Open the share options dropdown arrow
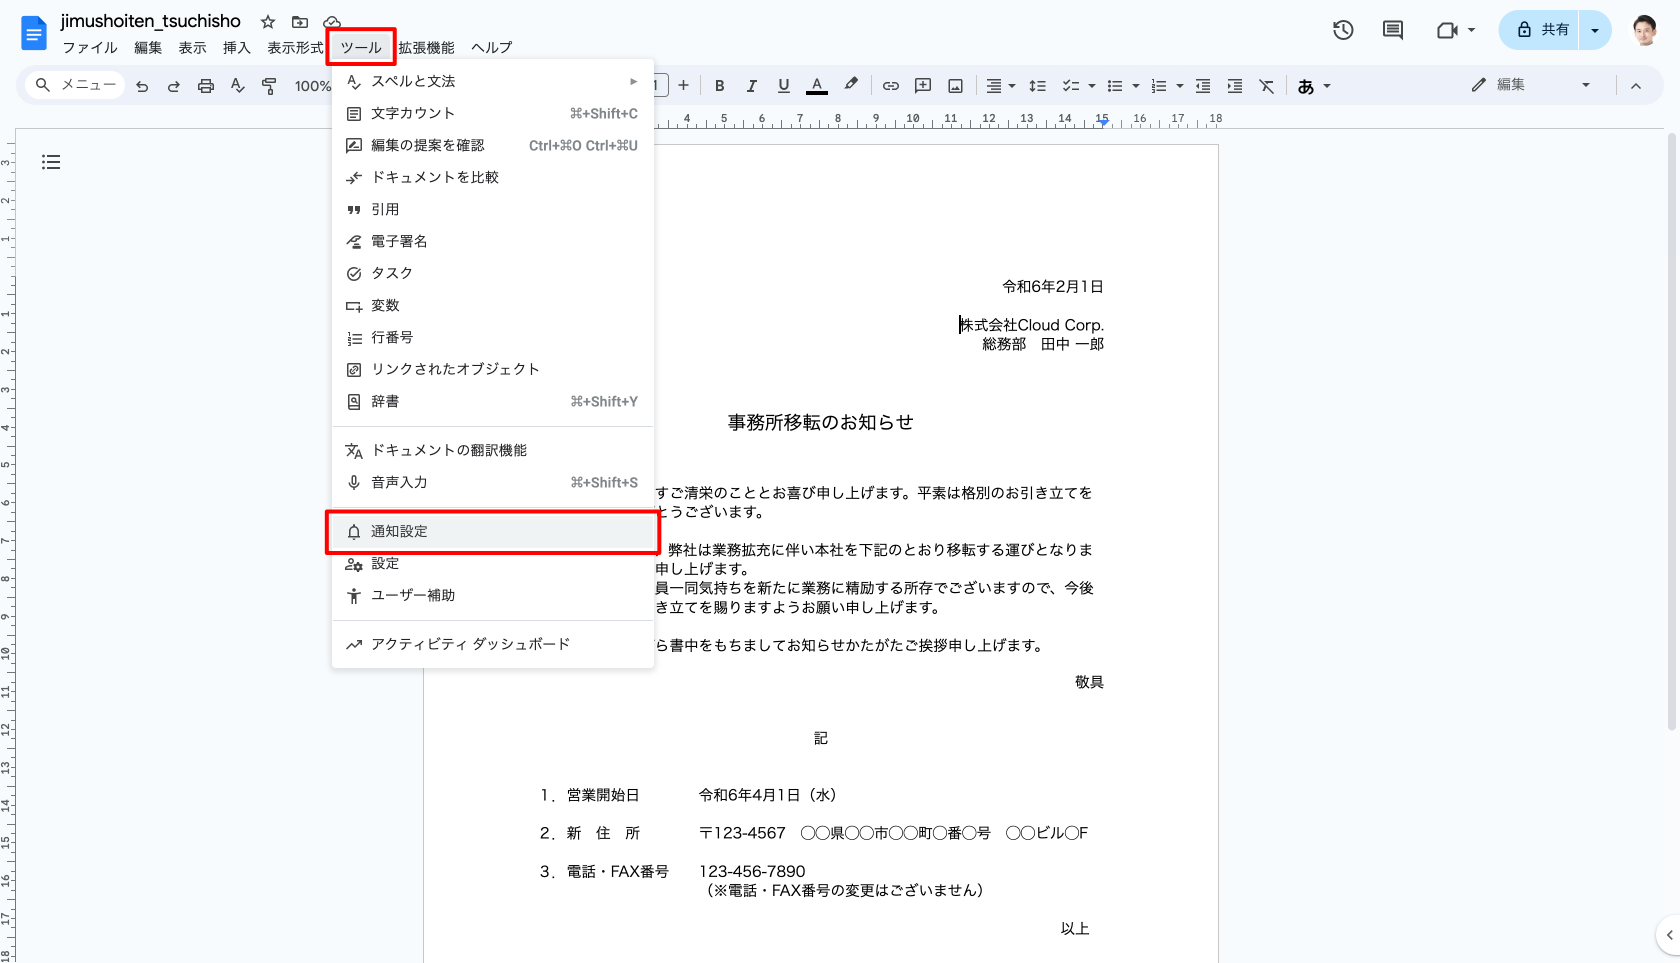Image resolution: width=1680 pixels, height=963 pixels. tap(1595, 30)
